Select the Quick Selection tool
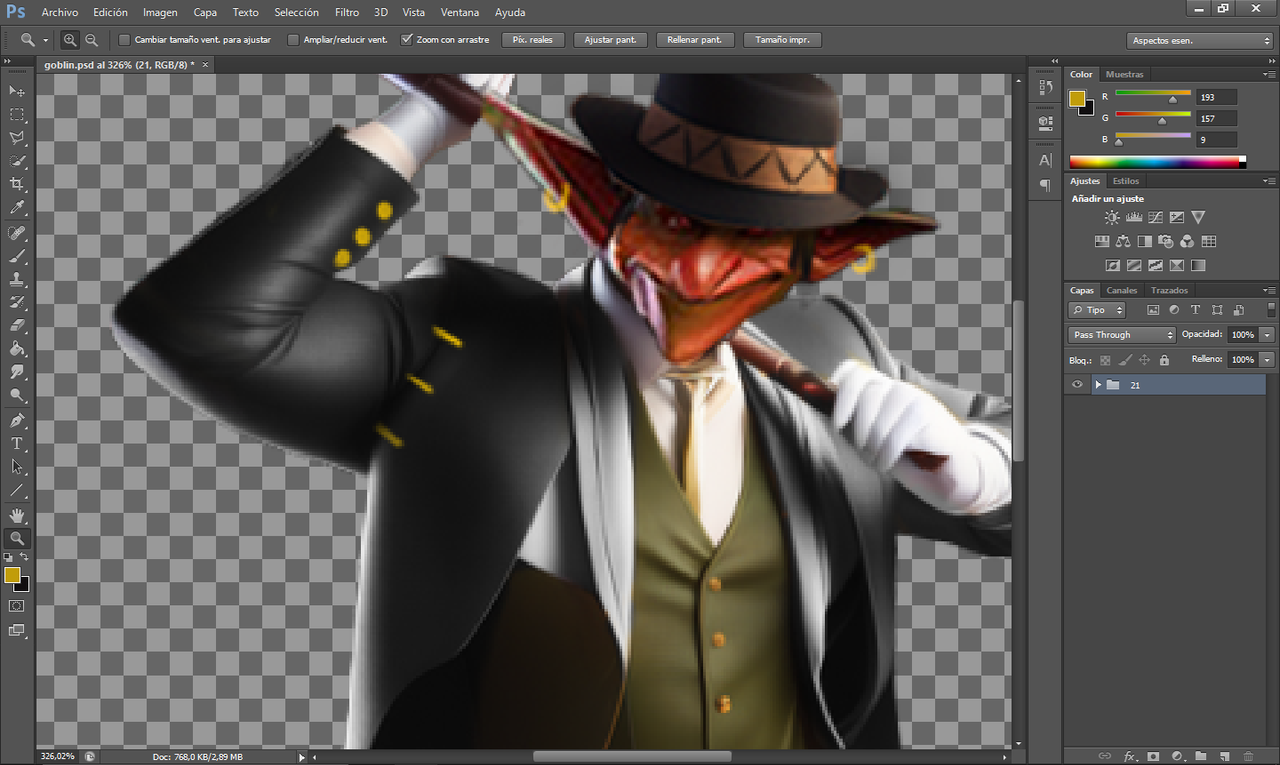This screenshot has height=765, width=1280. click(17, 161)
